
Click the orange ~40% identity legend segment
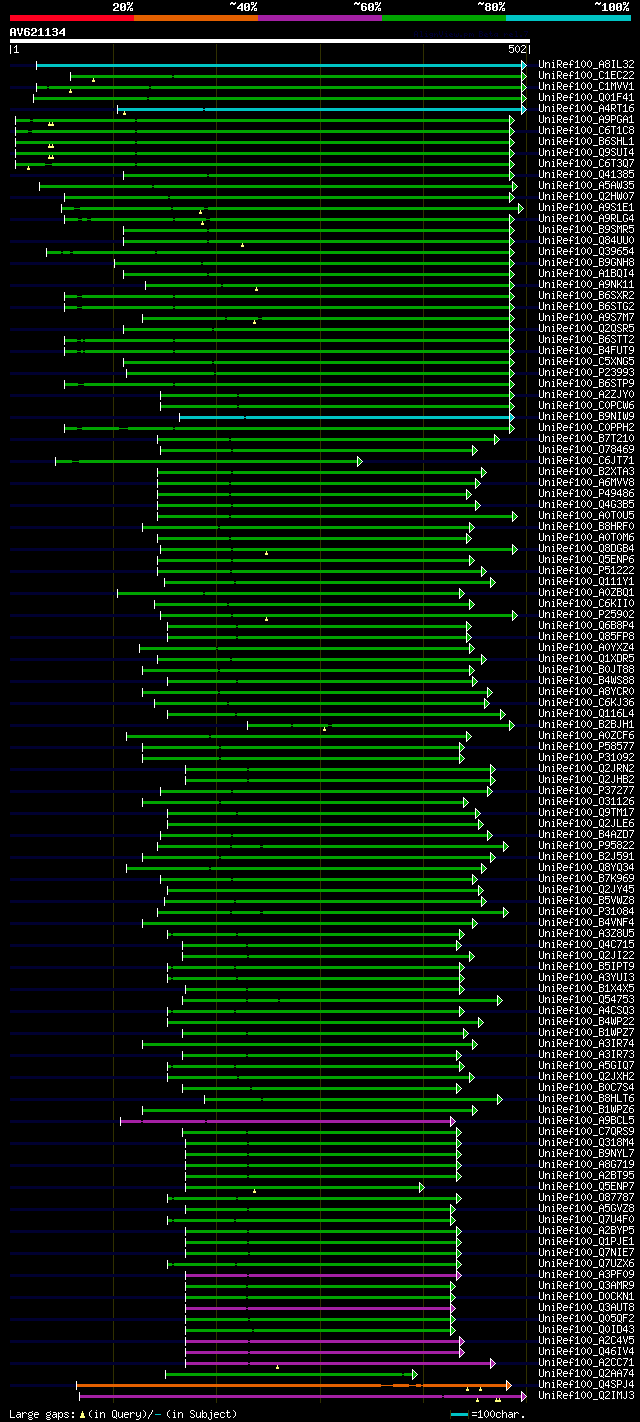pos(196,17)
